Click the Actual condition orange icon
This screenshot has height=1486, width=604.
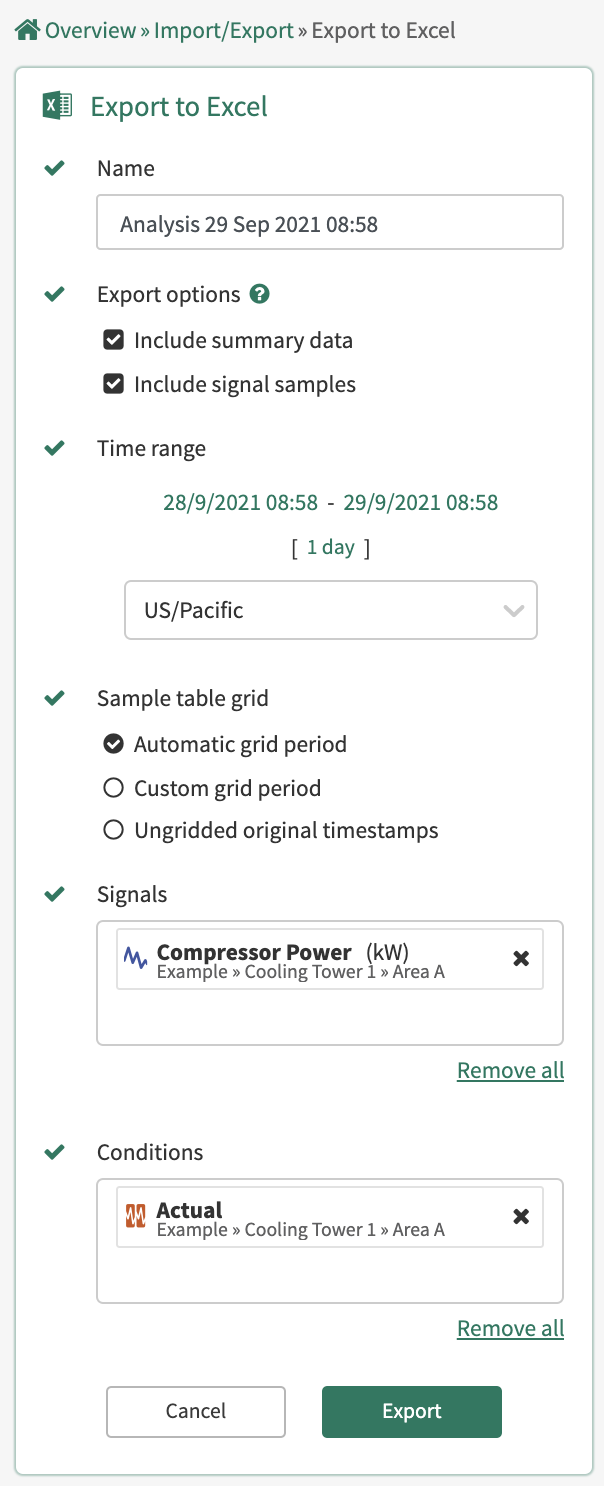[136, 1216]
